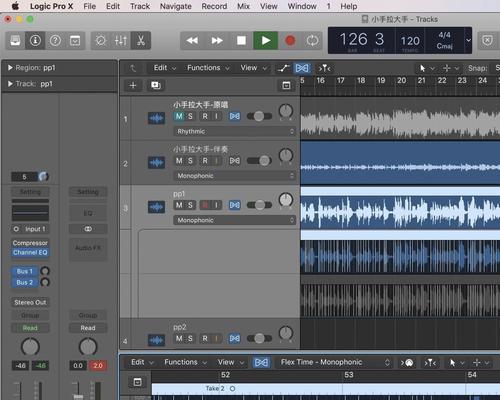Open the Track menu
The image size is (500, 400).
140,6
